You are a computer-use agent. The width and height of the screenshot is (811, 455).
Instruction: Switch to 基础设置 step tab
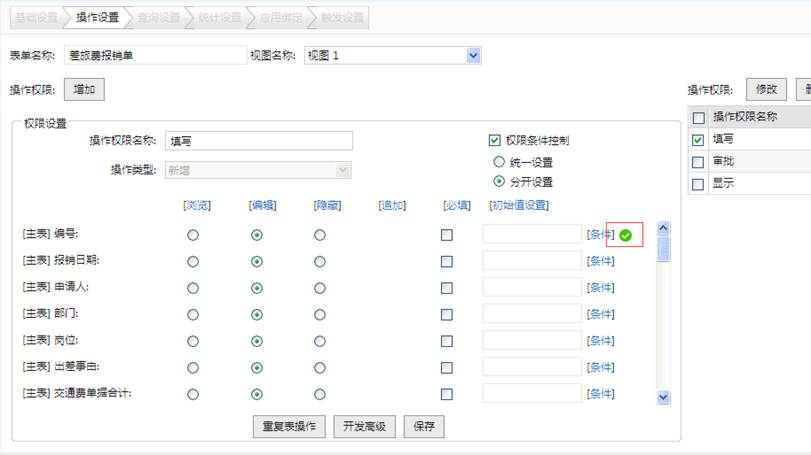[x=35, y=17]
